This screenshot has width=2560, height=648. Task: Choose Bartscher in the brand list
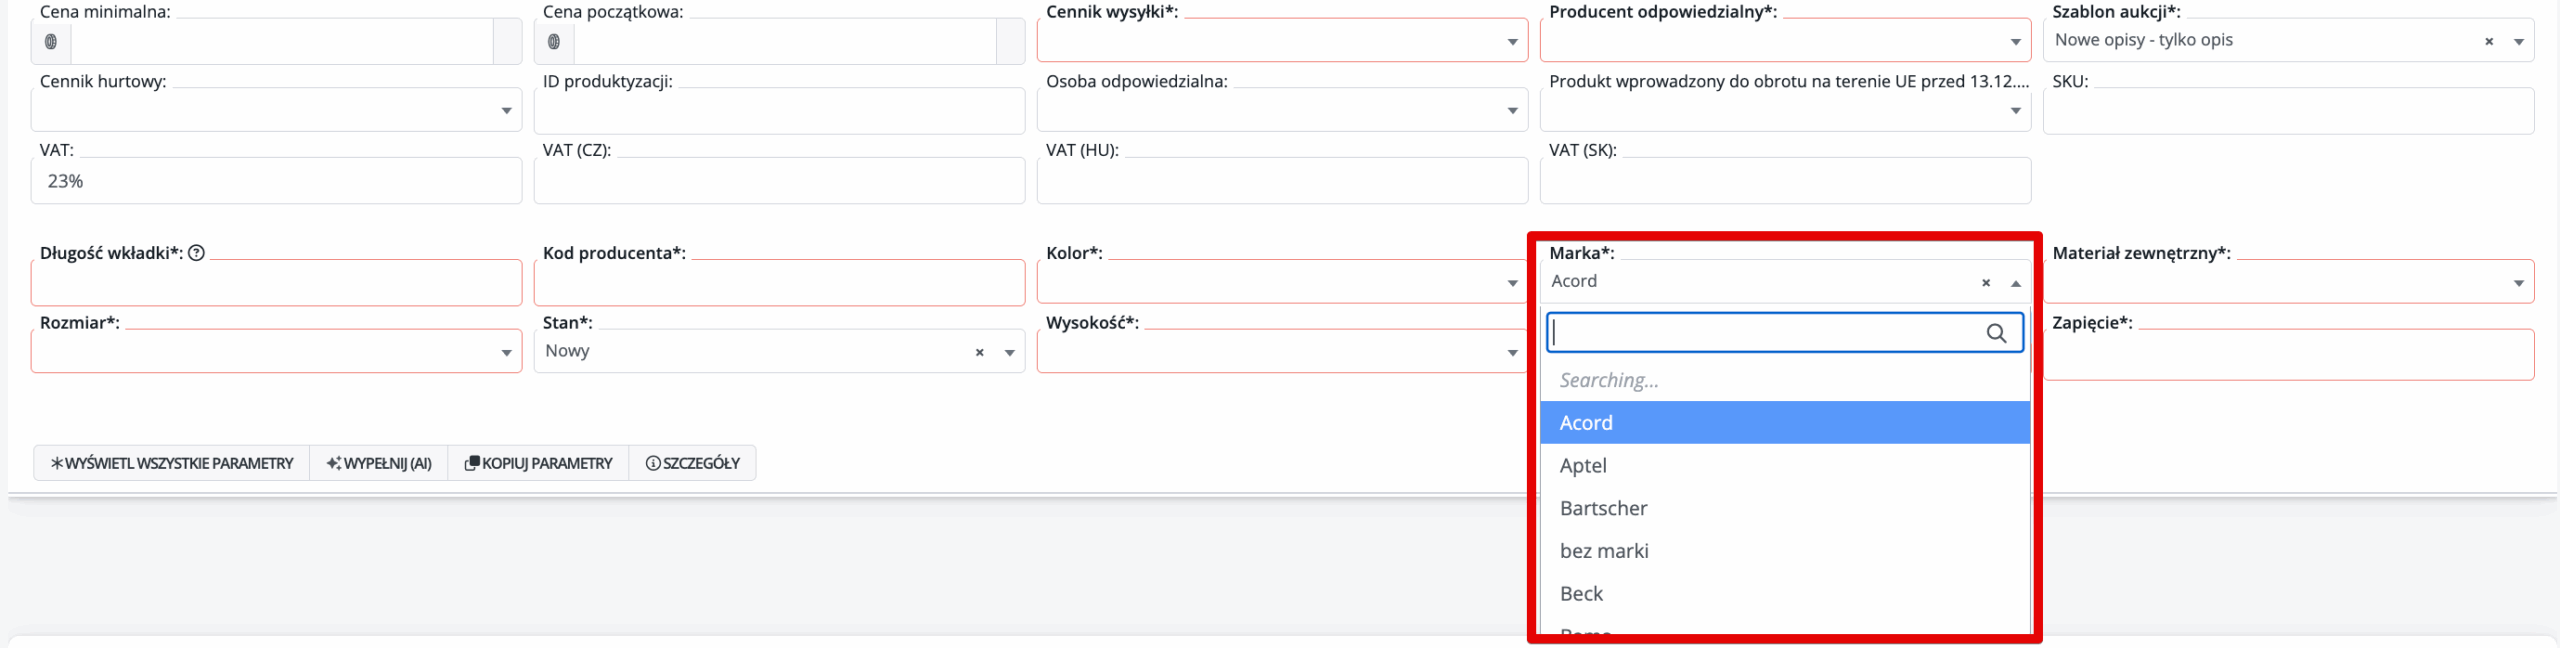pos(1603,508)
